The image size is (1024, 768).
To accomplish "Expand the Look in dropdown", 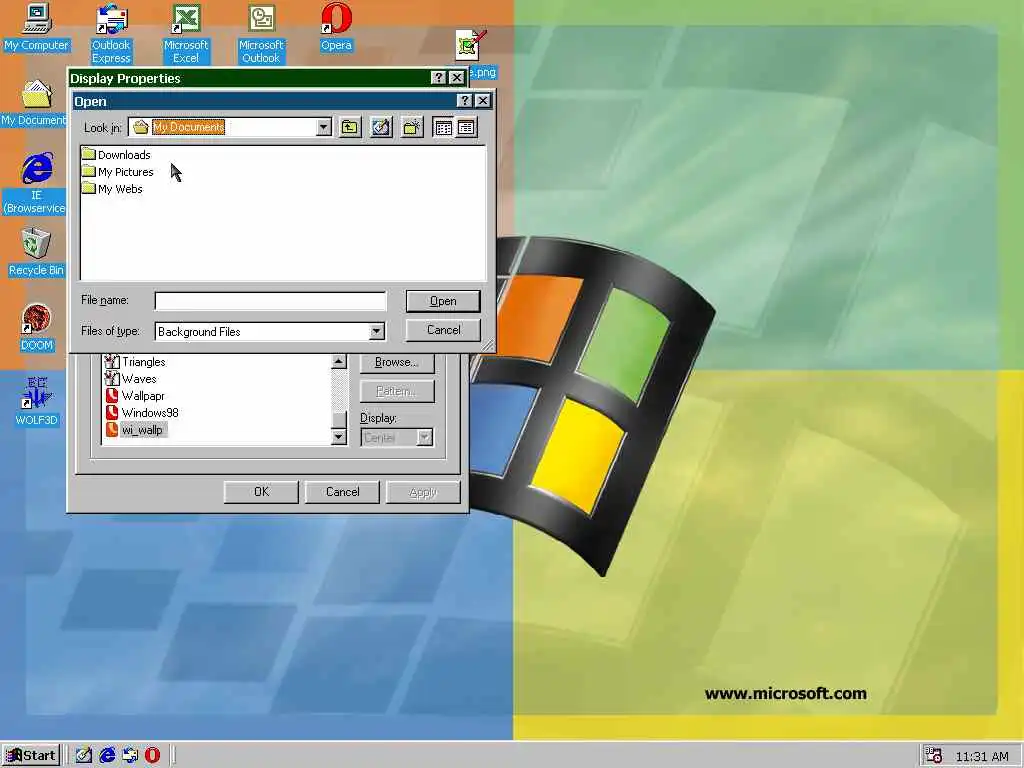I will coord(323,127).
